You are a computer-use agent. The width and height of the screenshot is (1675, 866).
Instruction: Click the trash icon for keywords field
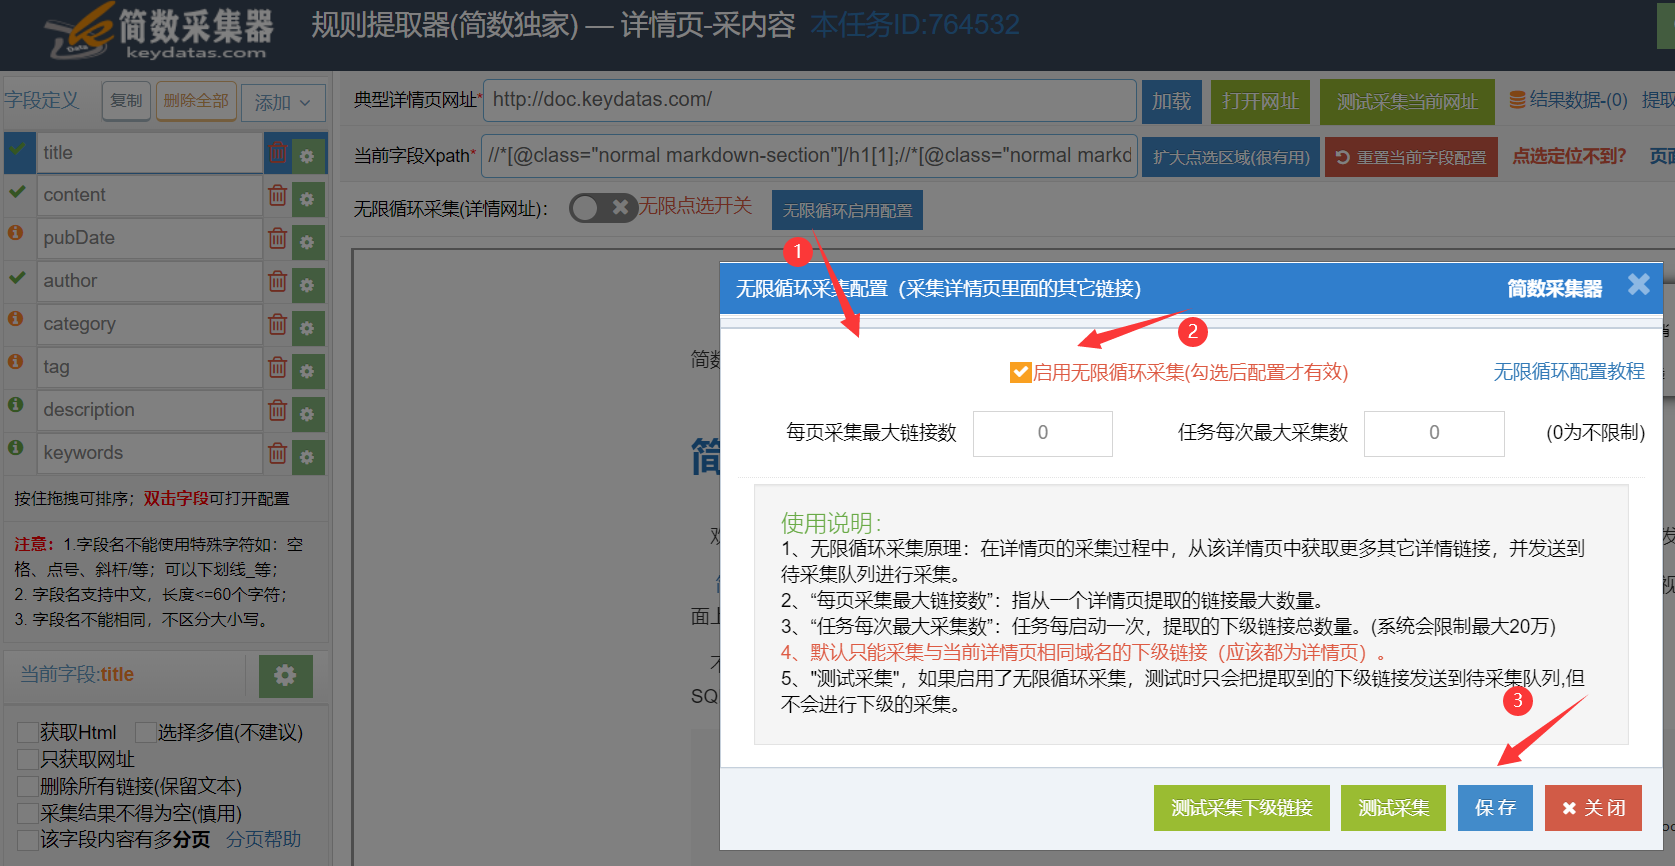point(277,454)
